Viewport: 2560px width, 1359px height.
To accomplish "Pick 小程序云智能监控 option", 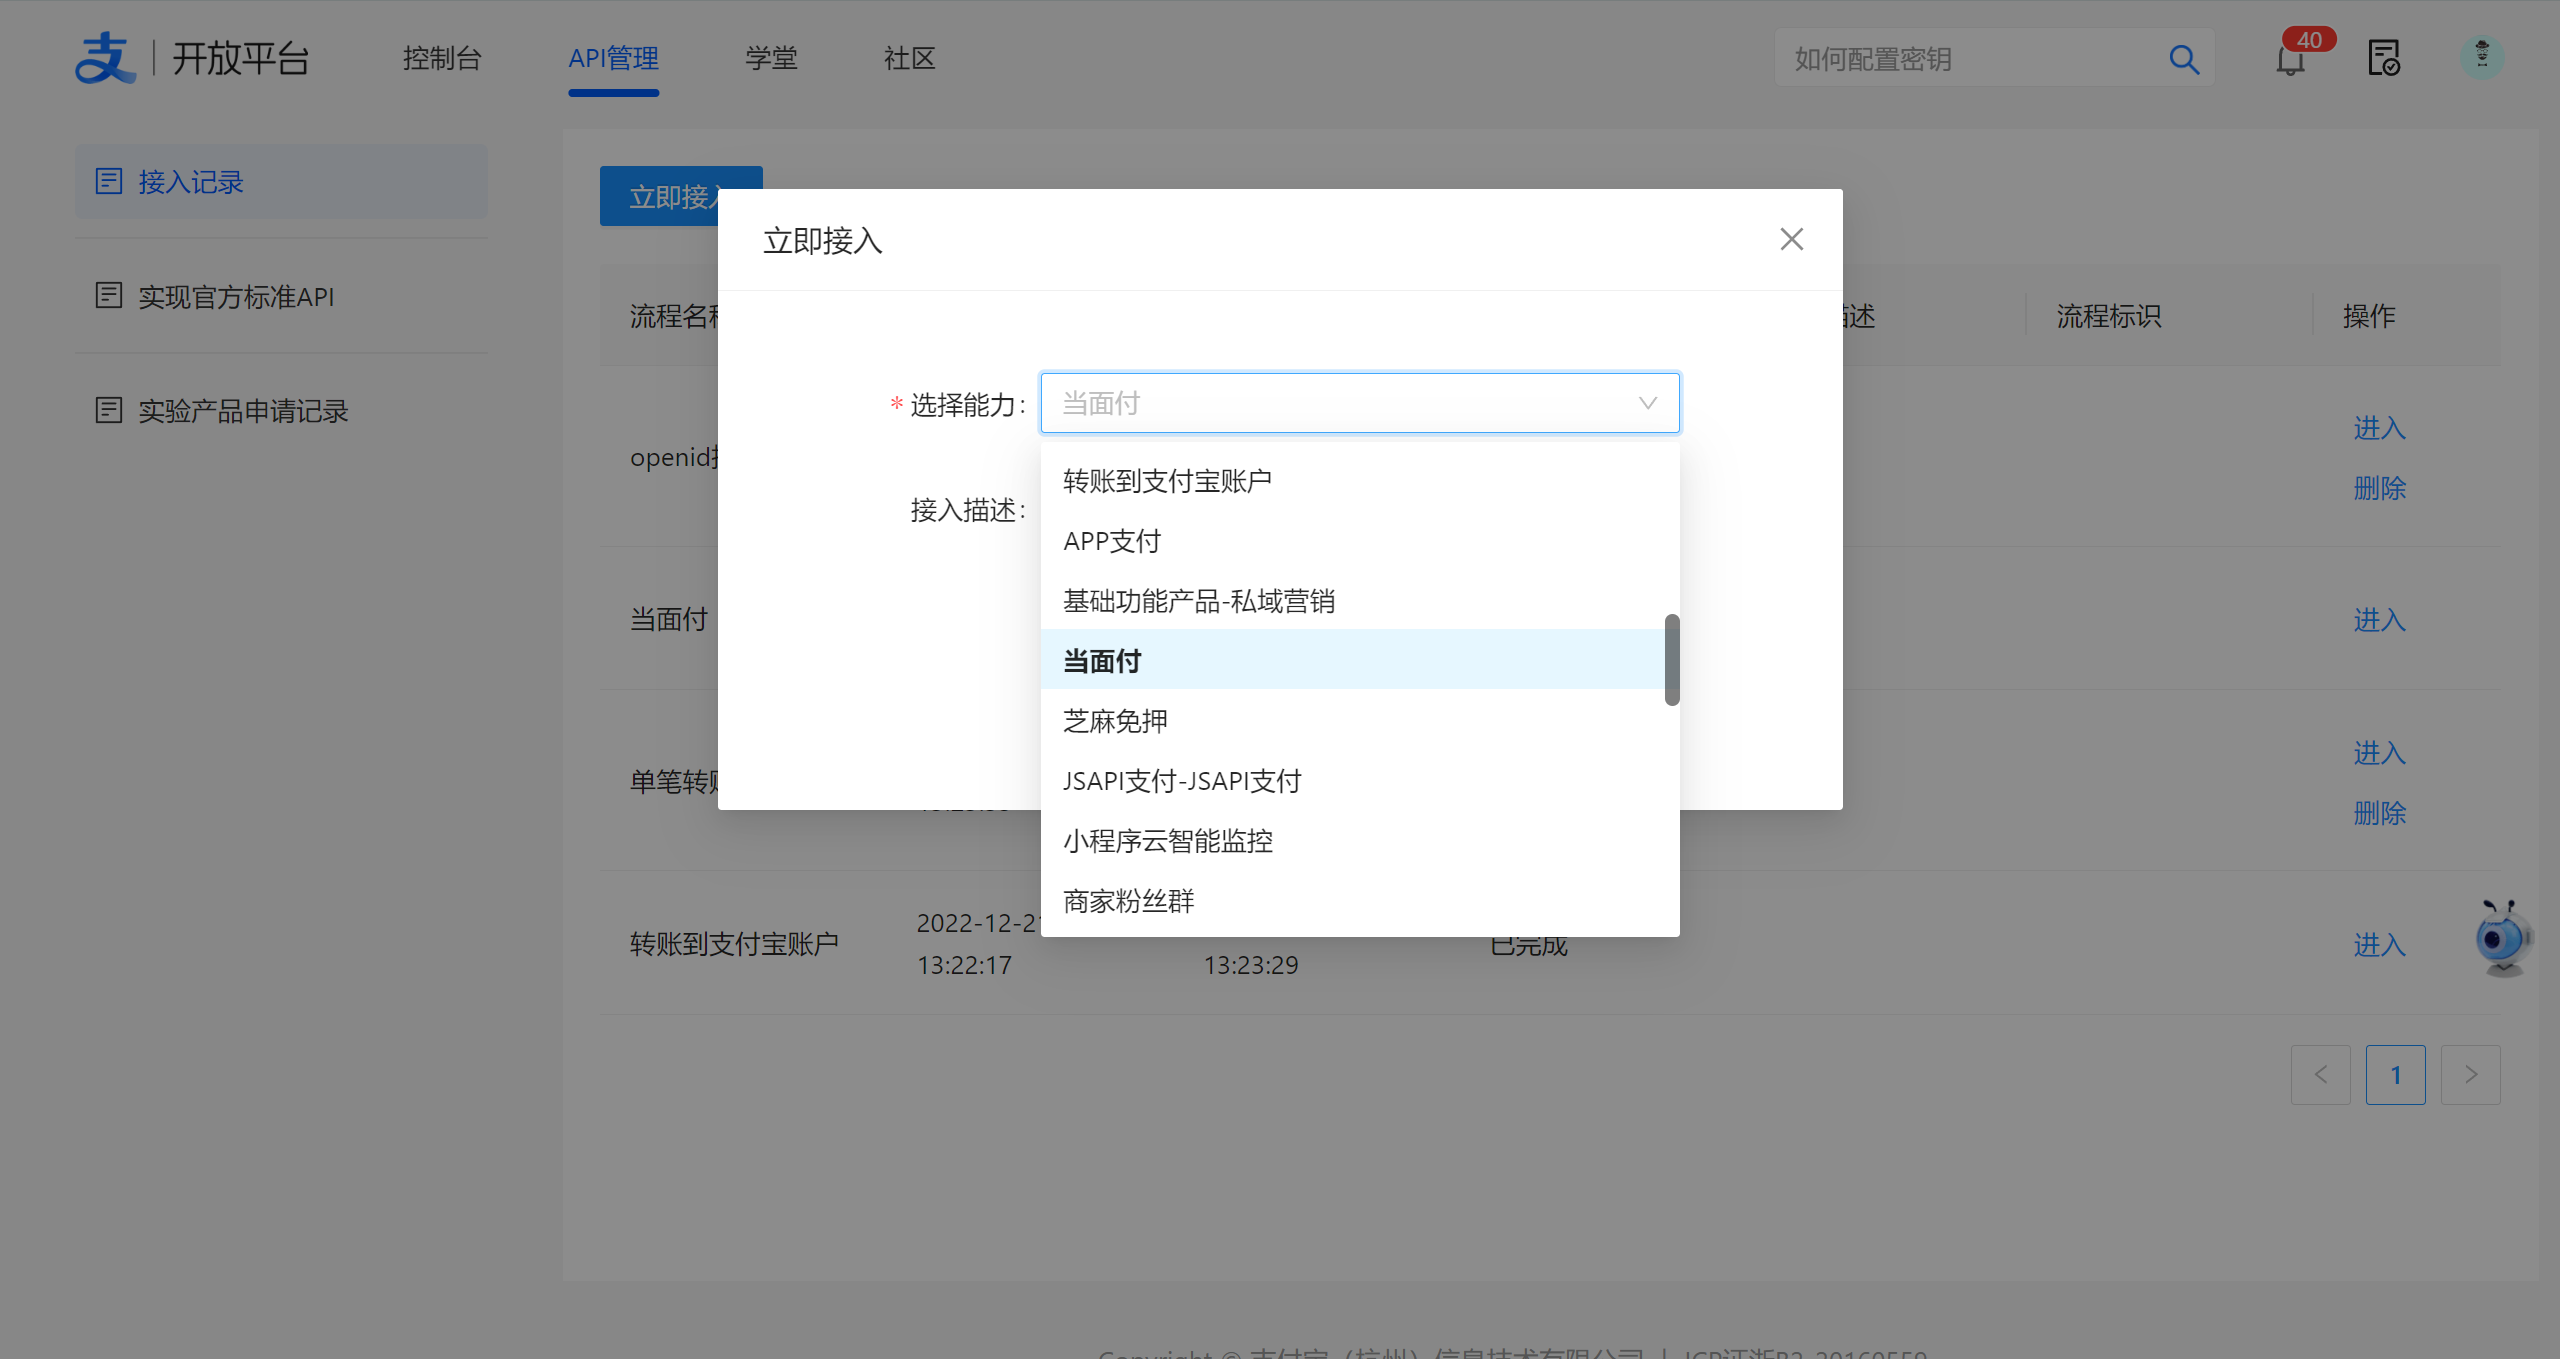I will pyautogui.click(x=1360, y=841).
